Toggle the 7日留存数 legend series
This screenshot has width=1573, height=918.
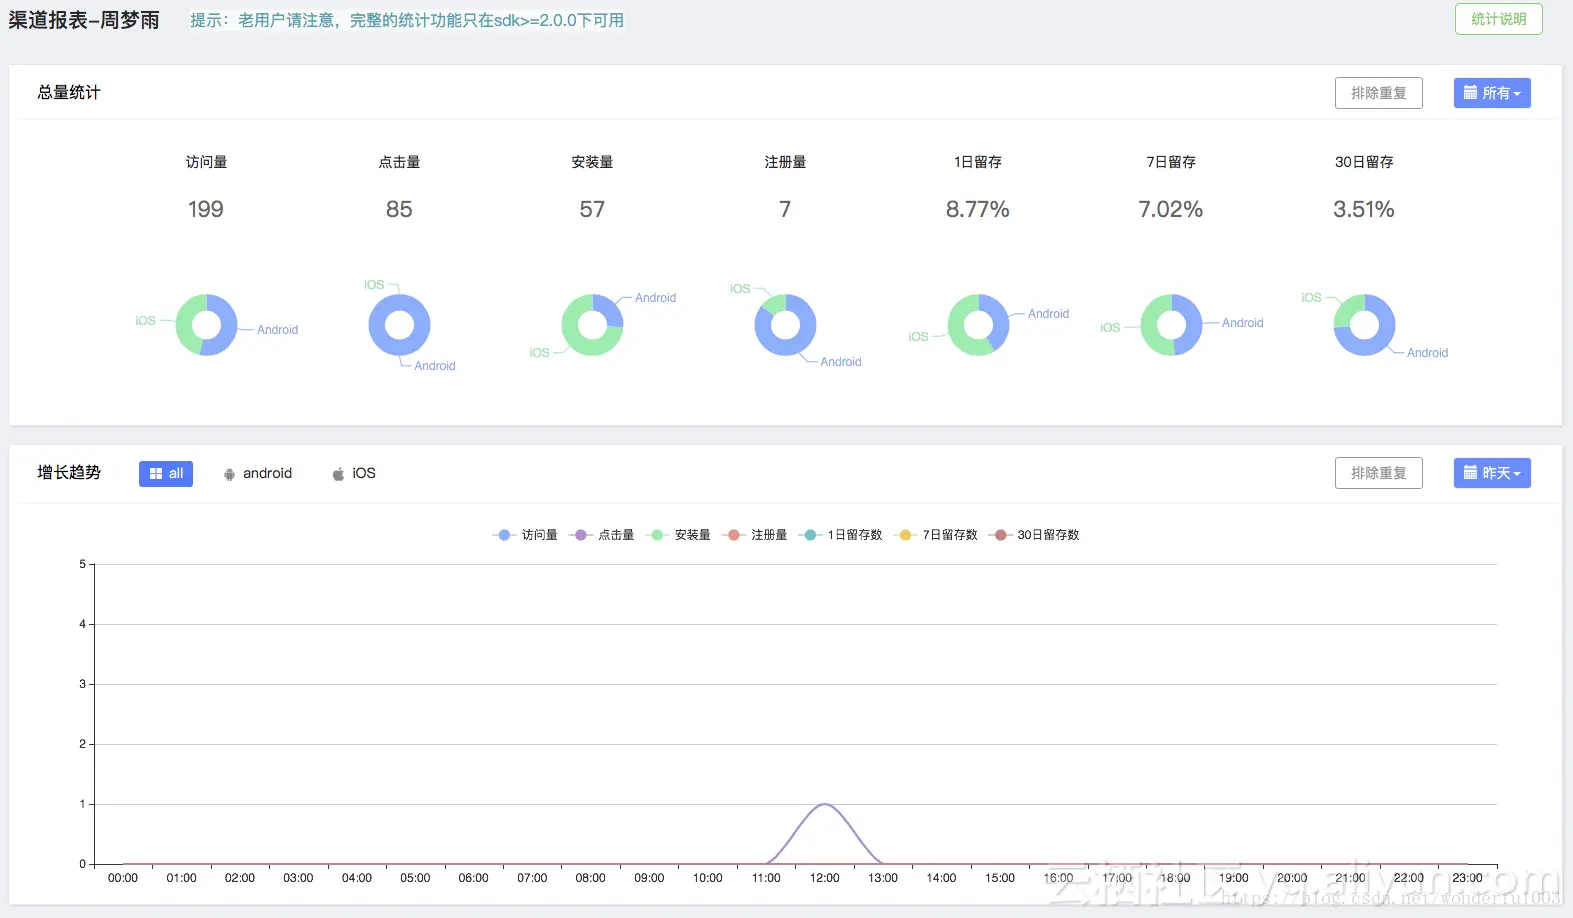click(x=937, y=535)
